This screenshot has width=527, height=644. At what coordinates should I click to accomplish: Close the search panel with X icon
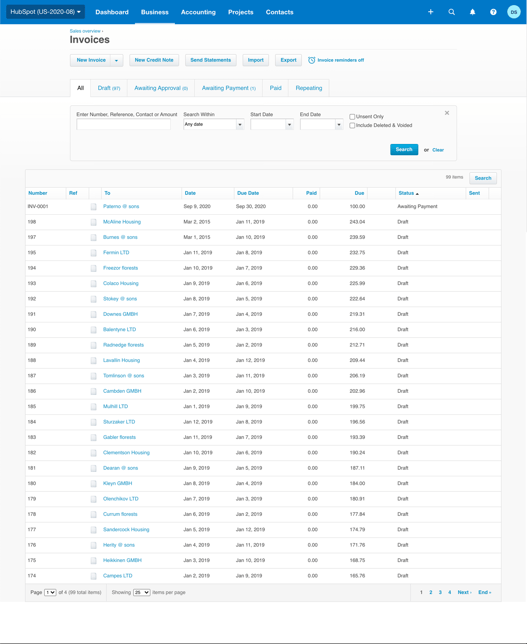click(447, 113)
